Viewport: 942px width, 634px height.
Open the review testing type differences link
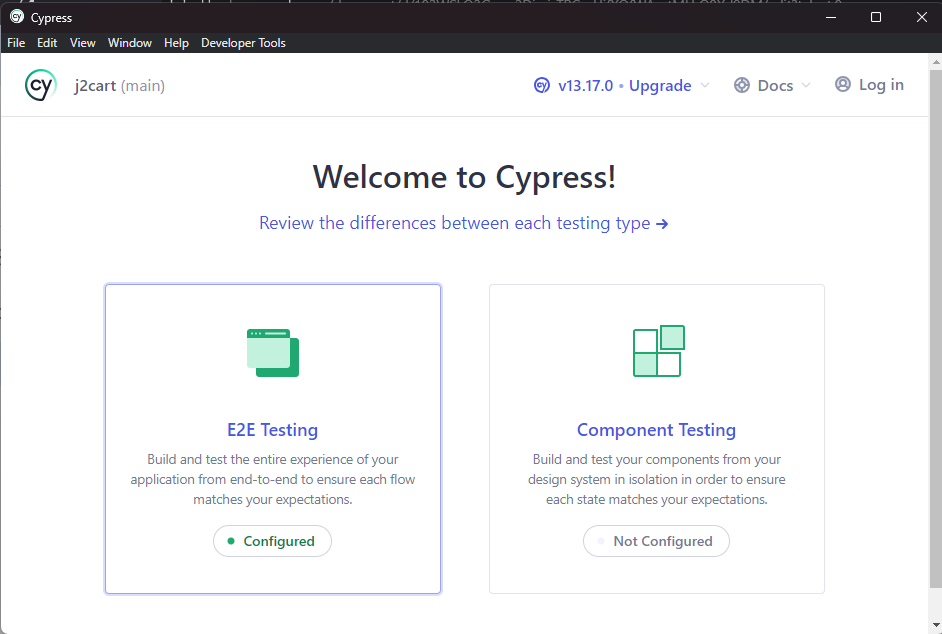pyautogui.click(x=464, y=223)
